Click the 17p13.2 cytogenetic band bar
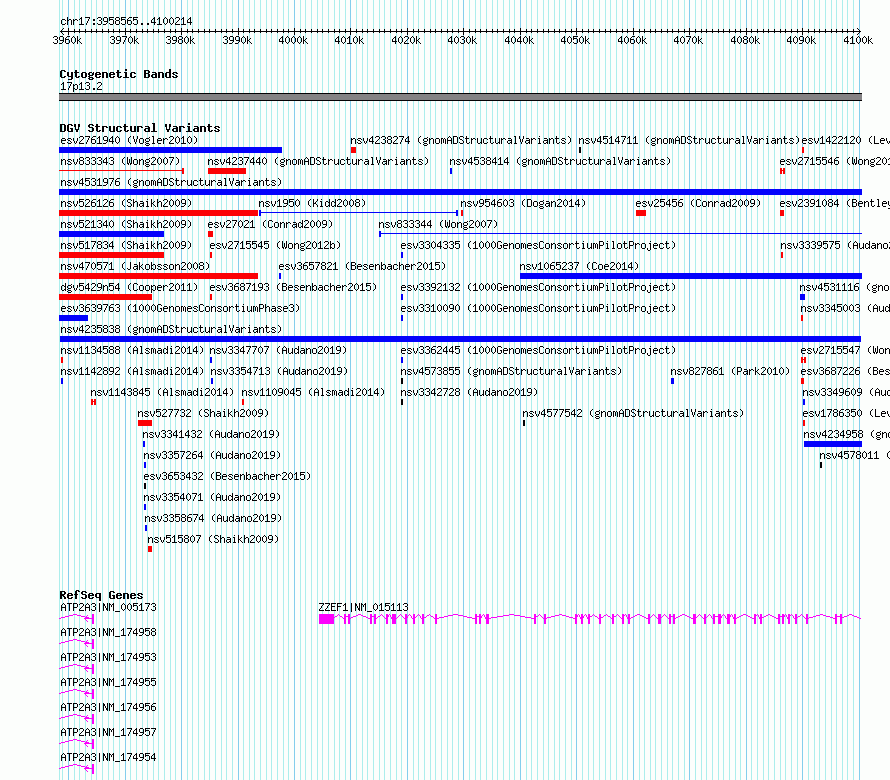This screenshot has height=780, width=890. click(460, 97)
